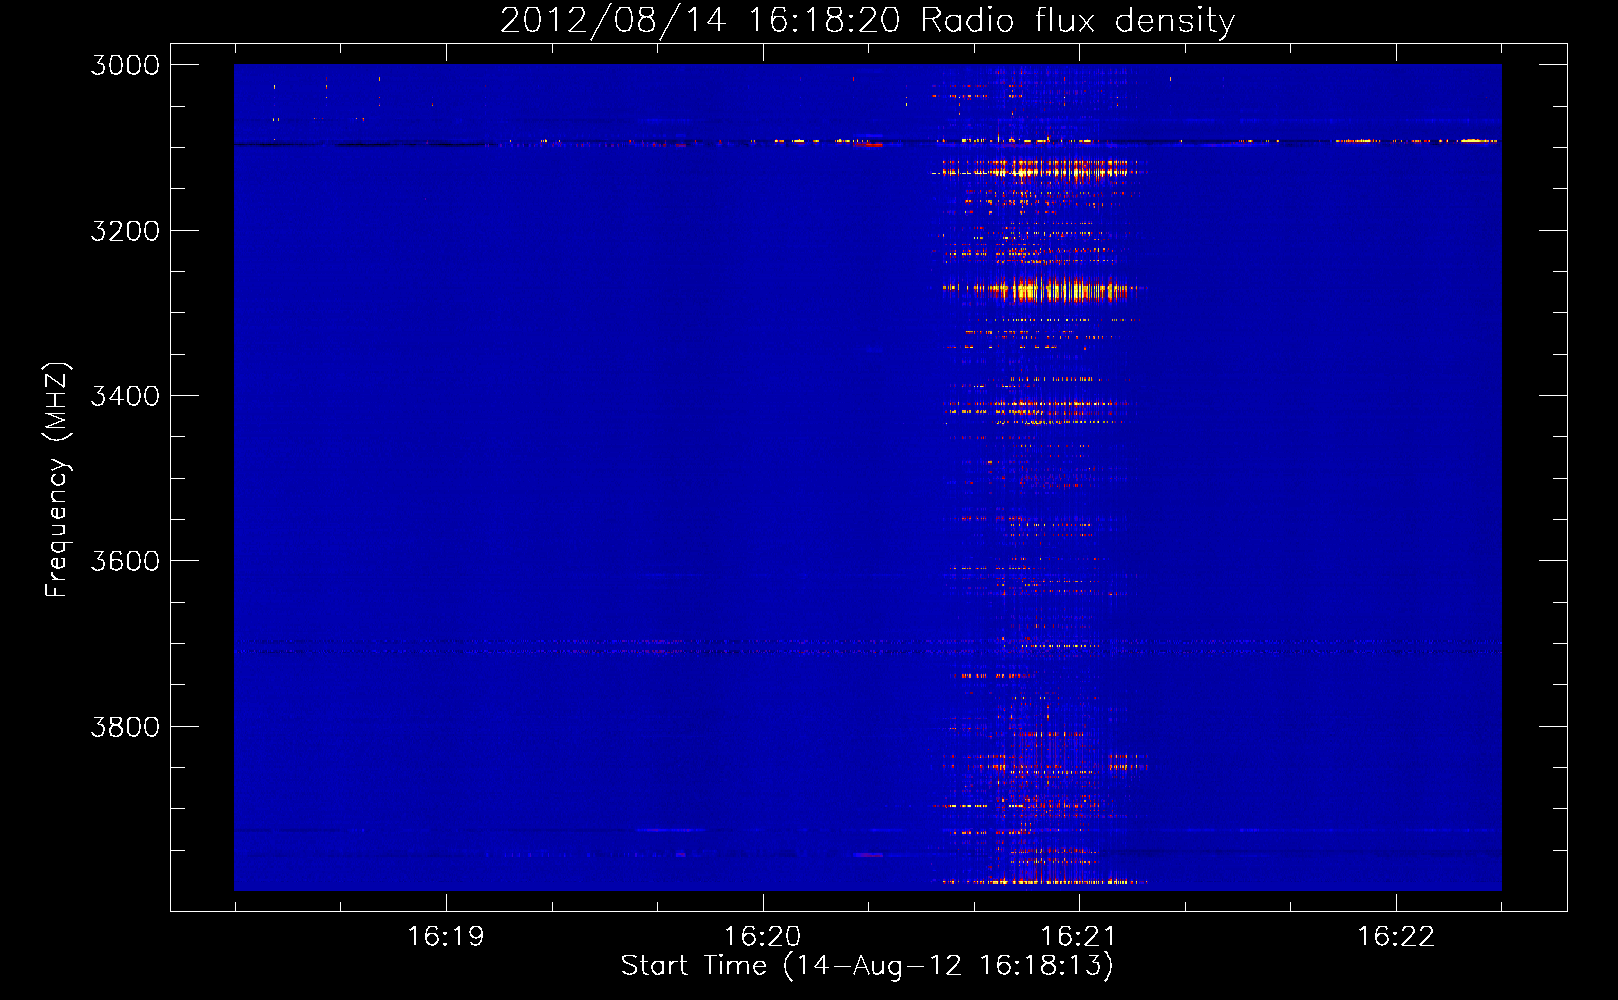Click the 16:20 time tick label
This screenshot has width=1618, height=1000.
coord(762,936)
